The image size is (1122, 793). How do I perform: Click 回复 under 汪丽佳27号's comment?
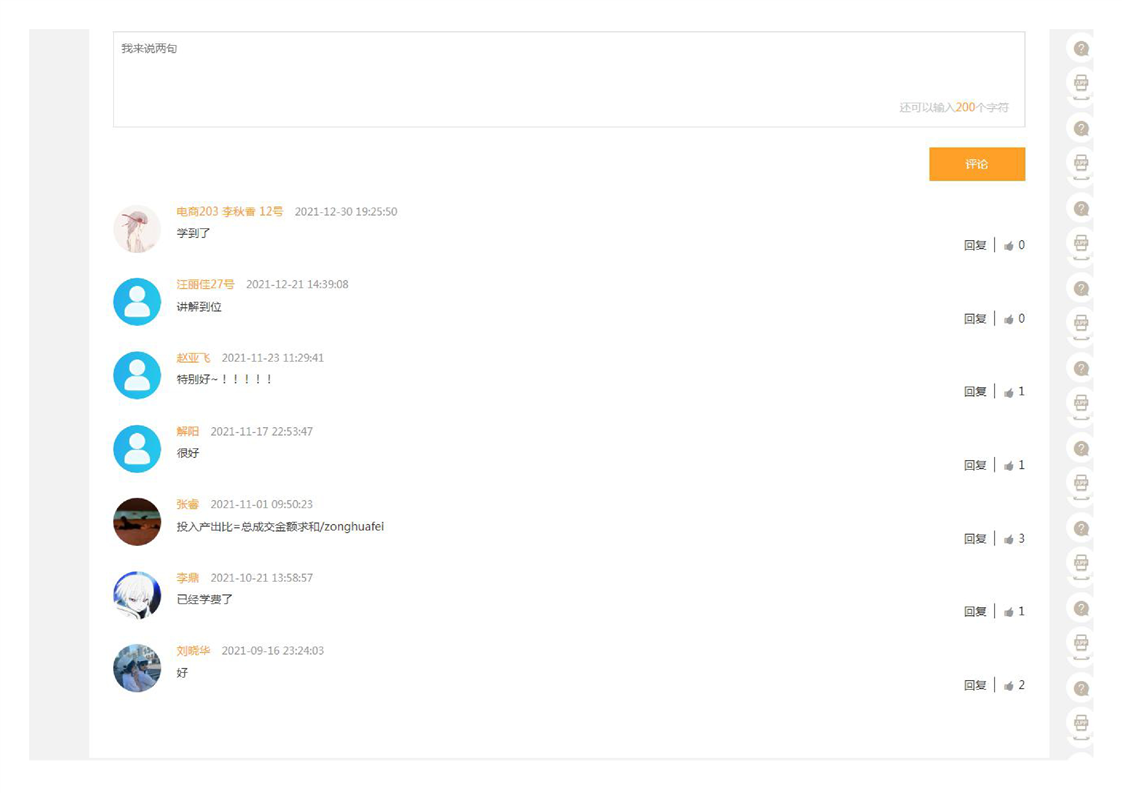click(x=974, y=319)
